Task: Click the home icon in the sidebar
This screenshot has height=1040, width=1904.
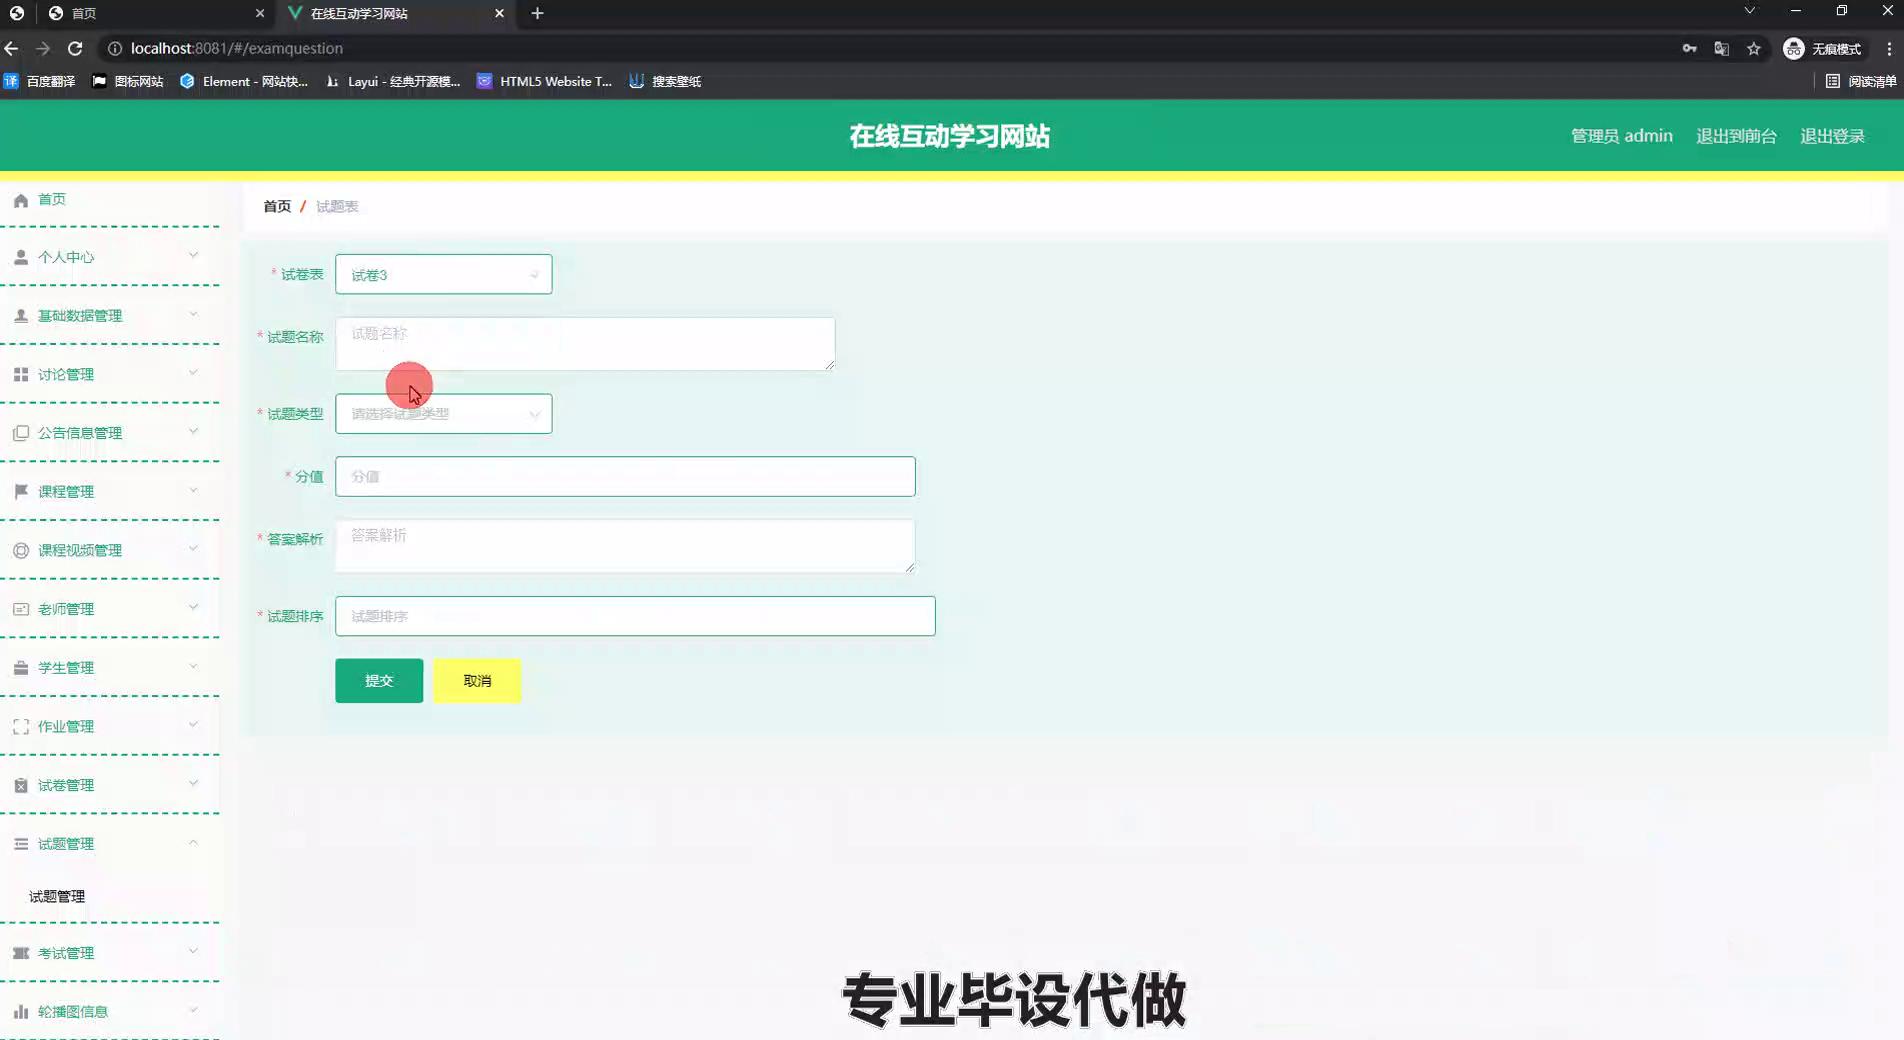Action: (20, 200)
